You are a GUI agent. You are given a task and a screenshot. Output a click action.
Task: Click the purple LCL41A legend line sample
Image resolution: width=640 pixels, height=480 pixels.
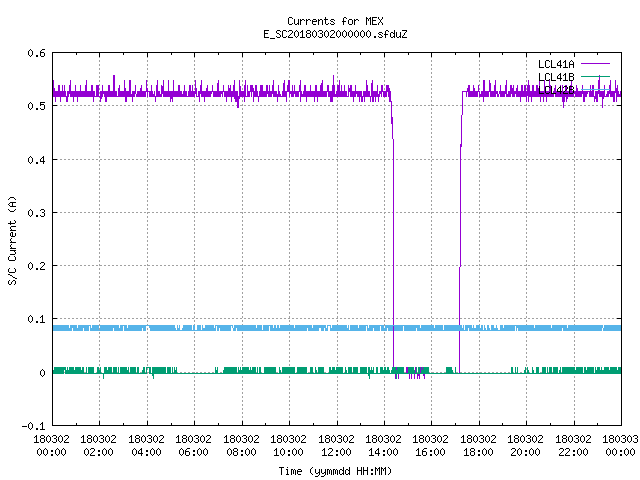(595, 64)
